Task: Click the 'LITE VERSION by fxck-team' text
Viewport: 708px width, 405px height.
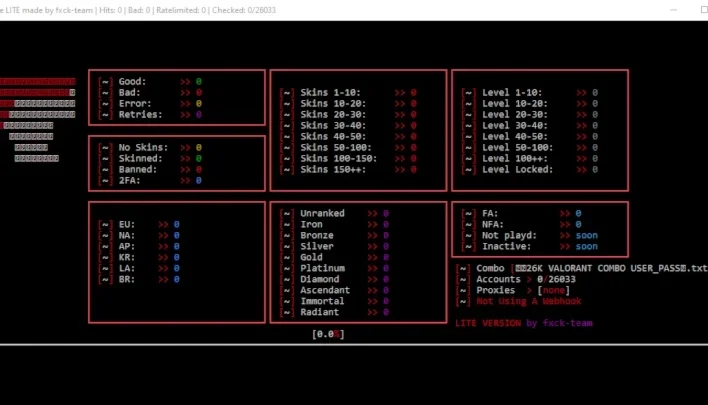Action: [x=524, y=323]
